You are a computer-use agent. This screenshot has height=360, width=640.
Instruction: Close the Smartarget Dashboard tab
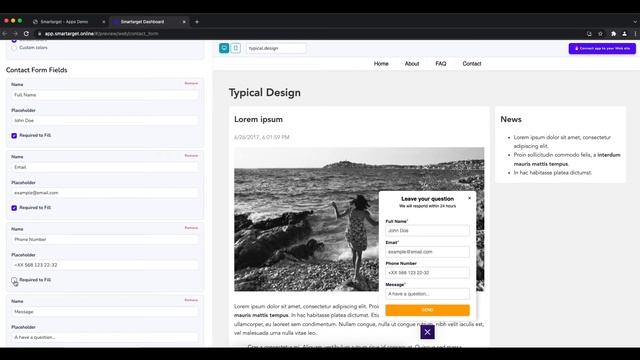point(184,22)
